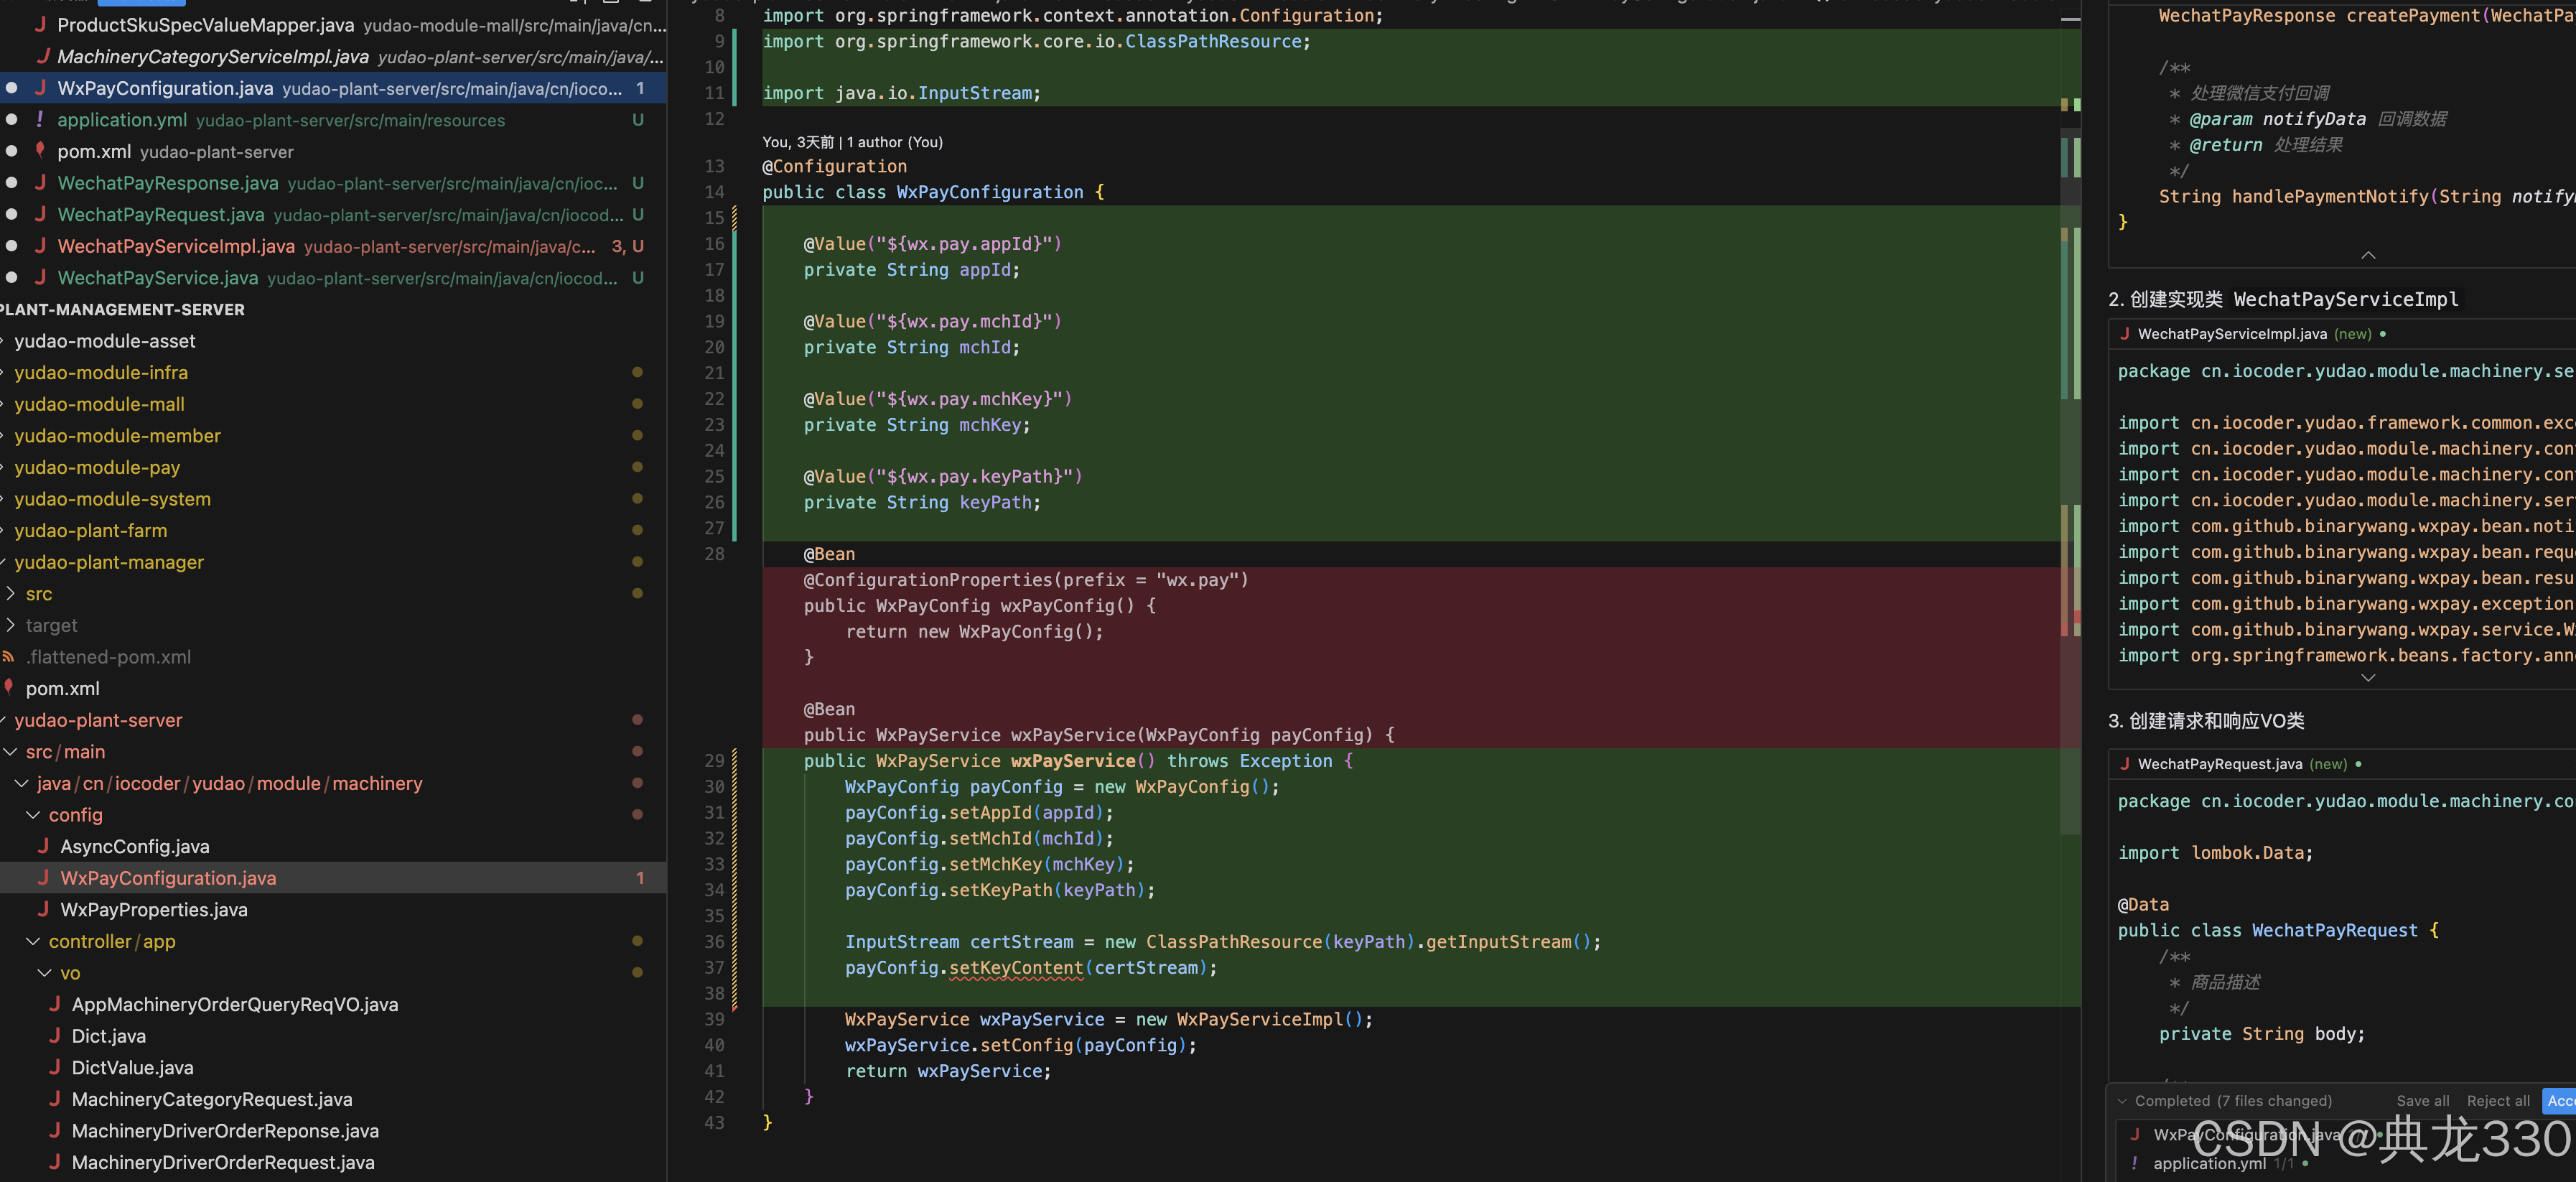Expand the target folder chevron

tap(10, 625)
